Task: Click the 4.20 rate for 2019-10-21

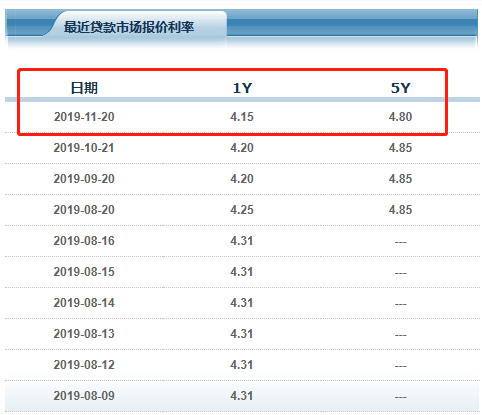Action: (242, 148)
